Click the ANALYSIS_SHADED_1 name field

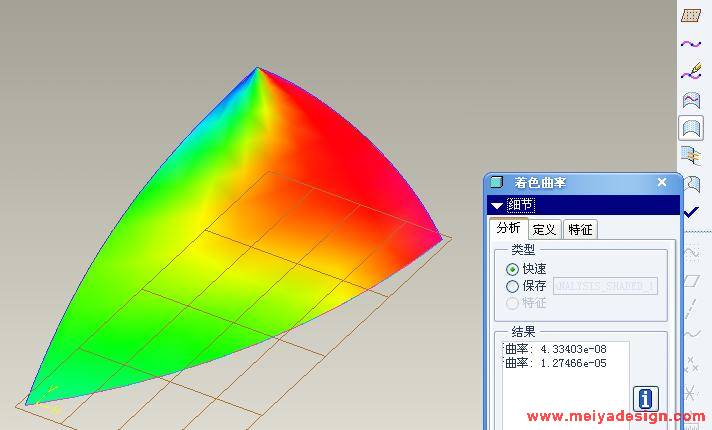(605, 286)
